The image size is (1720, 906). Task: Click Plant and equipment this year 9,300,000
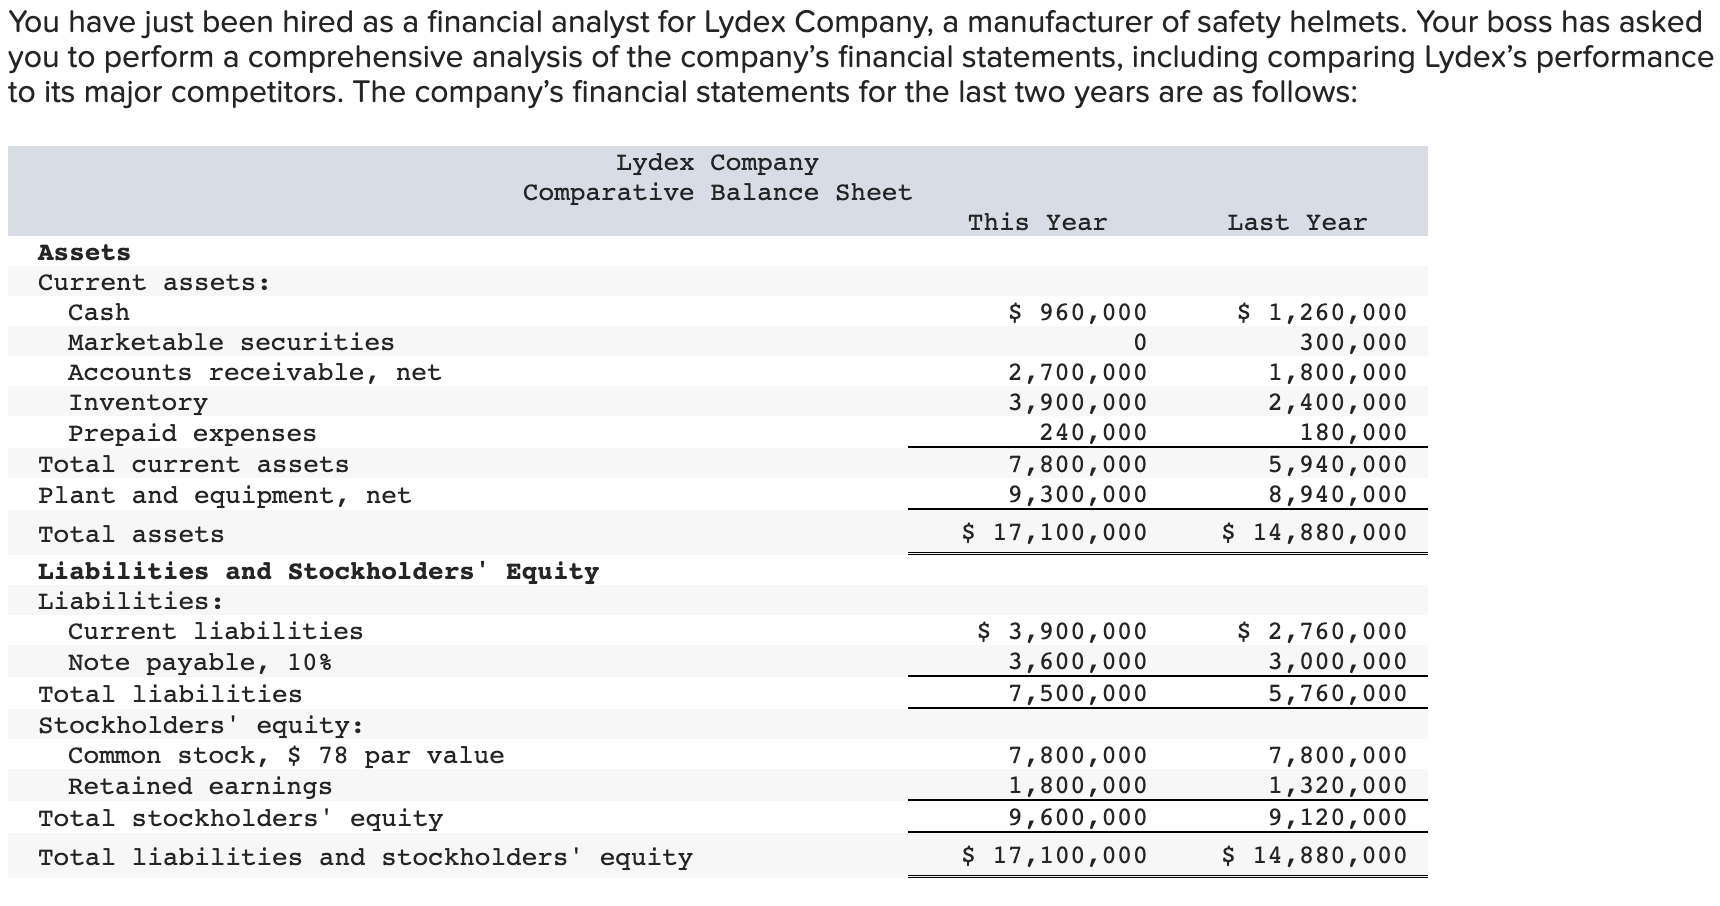point(1077,495)
